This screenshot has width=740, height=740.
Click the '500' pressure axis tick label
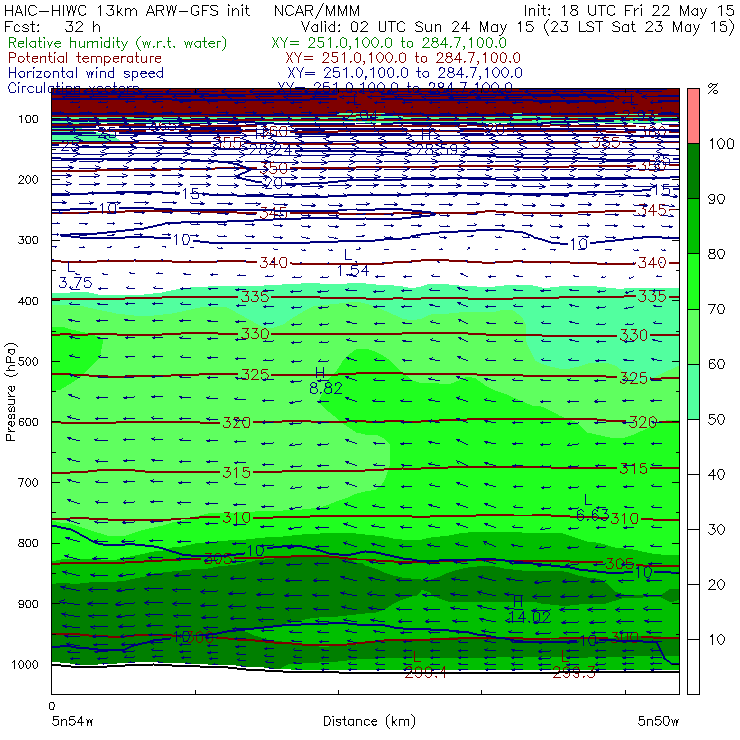click(28, 362)
